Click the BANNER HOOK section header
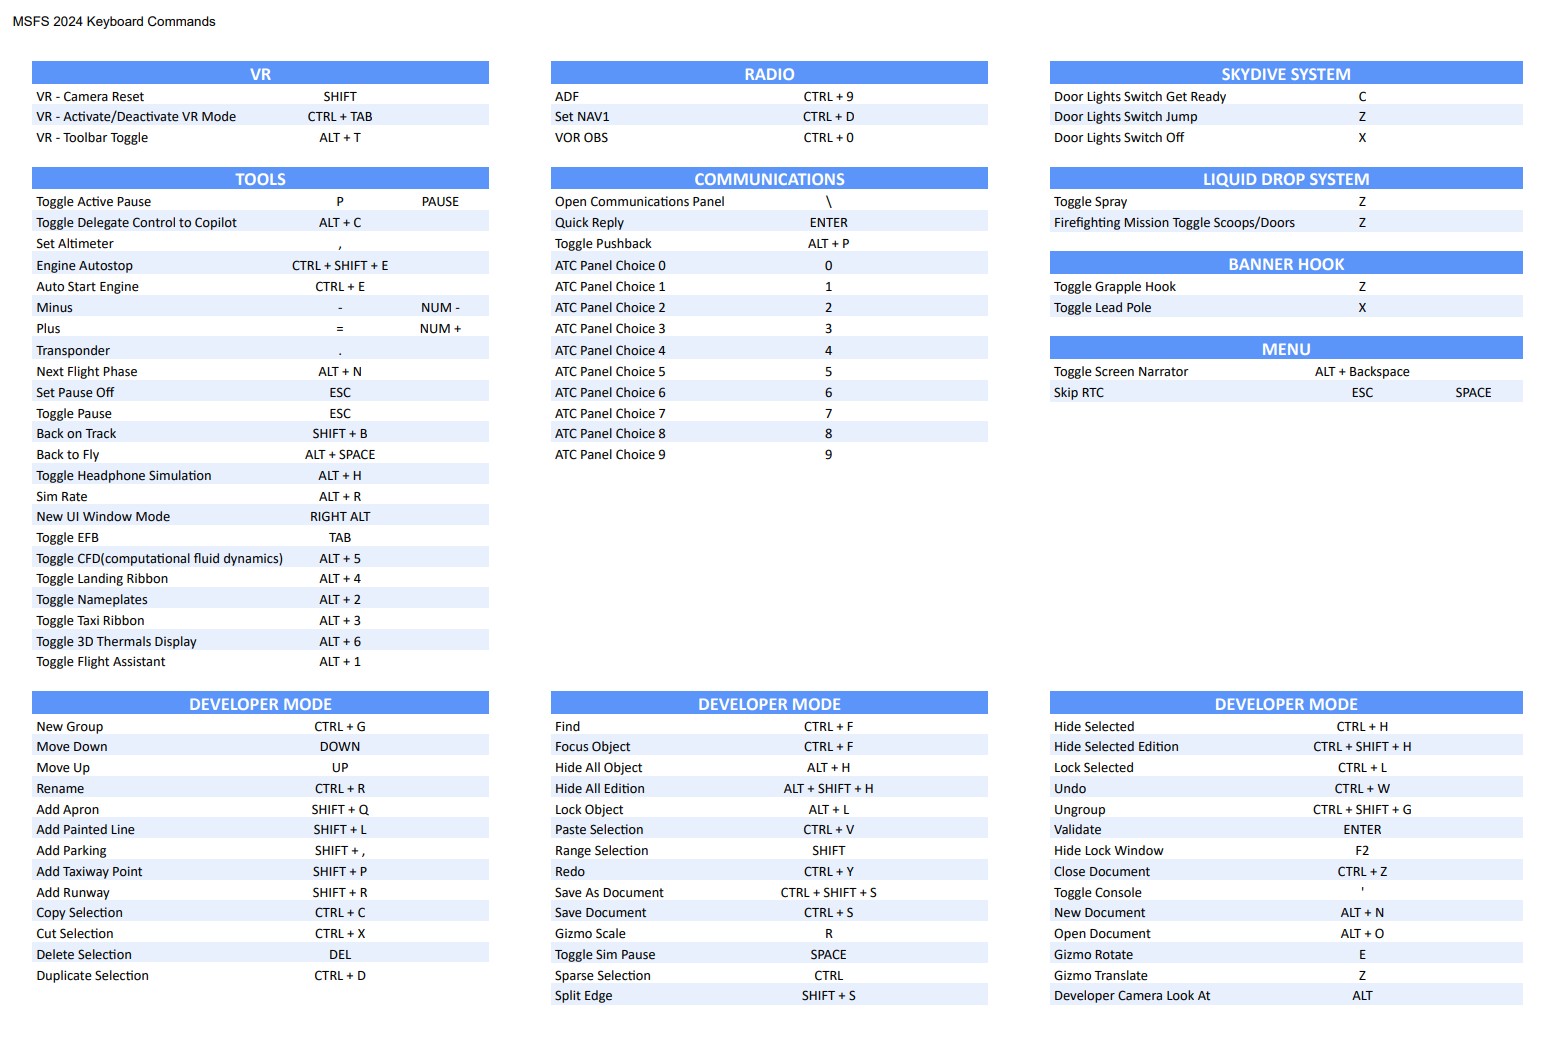 [x=1286, y=264]
